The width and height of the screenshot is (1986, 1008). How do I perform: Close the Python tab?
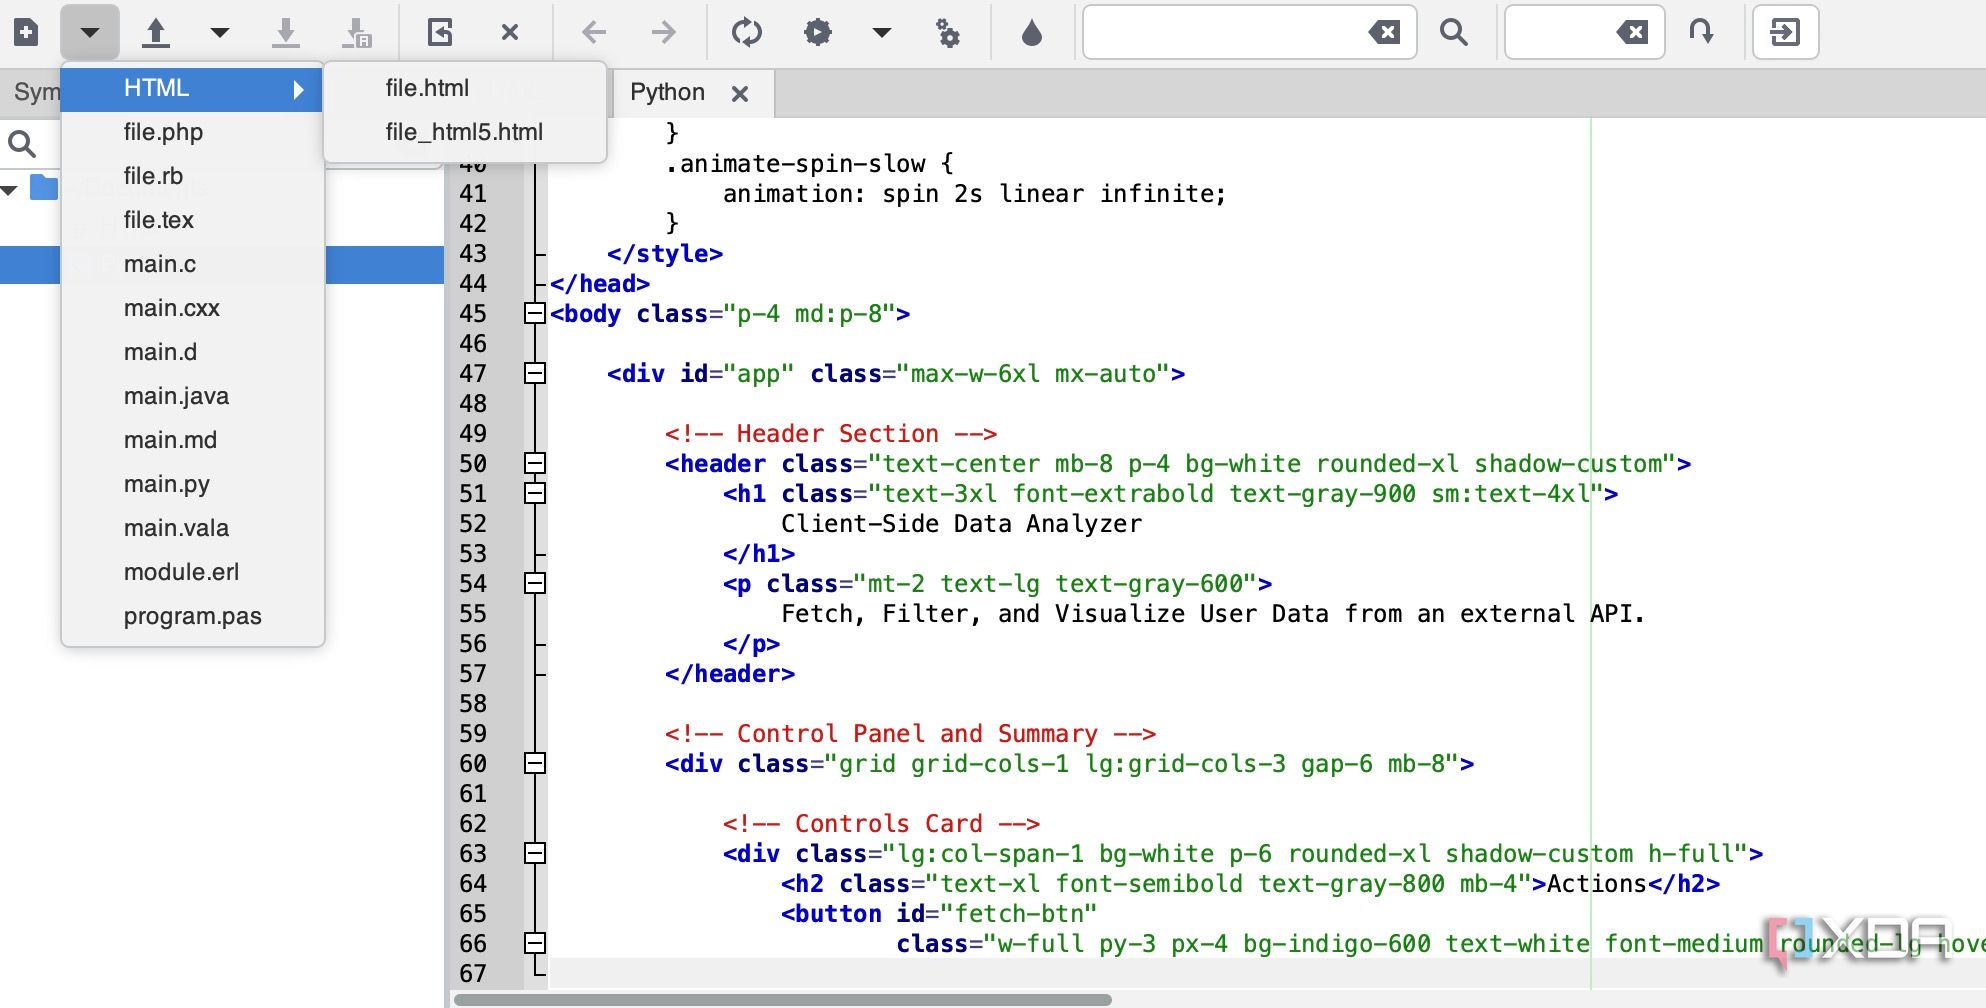click(740, 94)
